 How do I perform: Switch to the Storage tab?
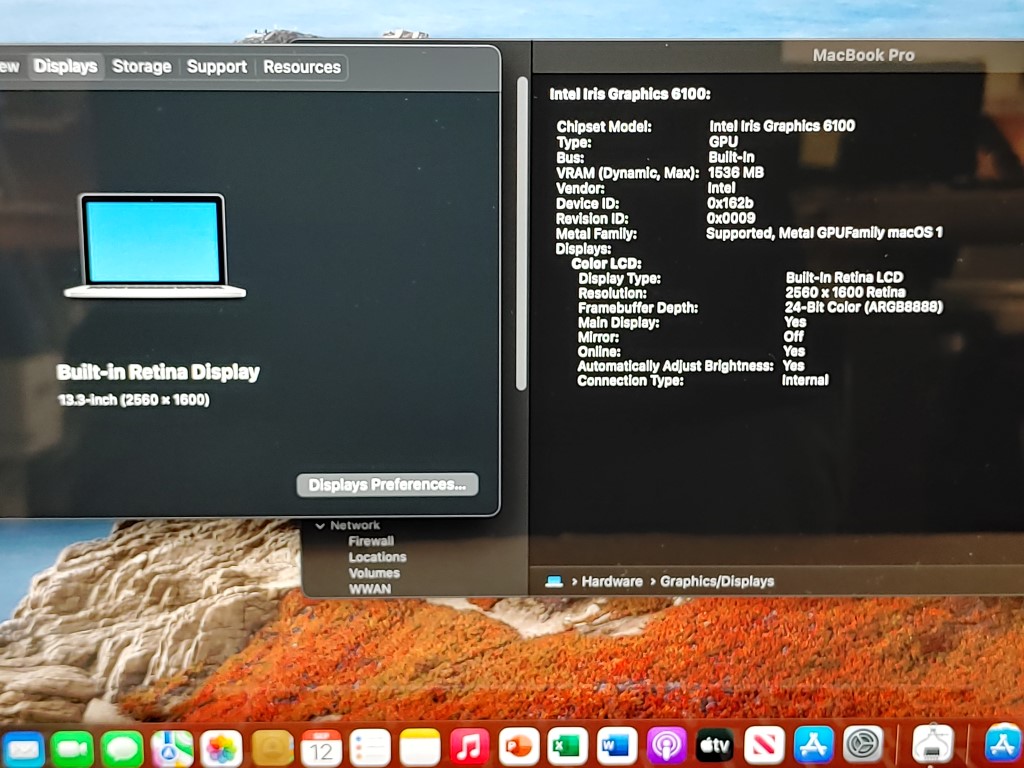point(142,67)
